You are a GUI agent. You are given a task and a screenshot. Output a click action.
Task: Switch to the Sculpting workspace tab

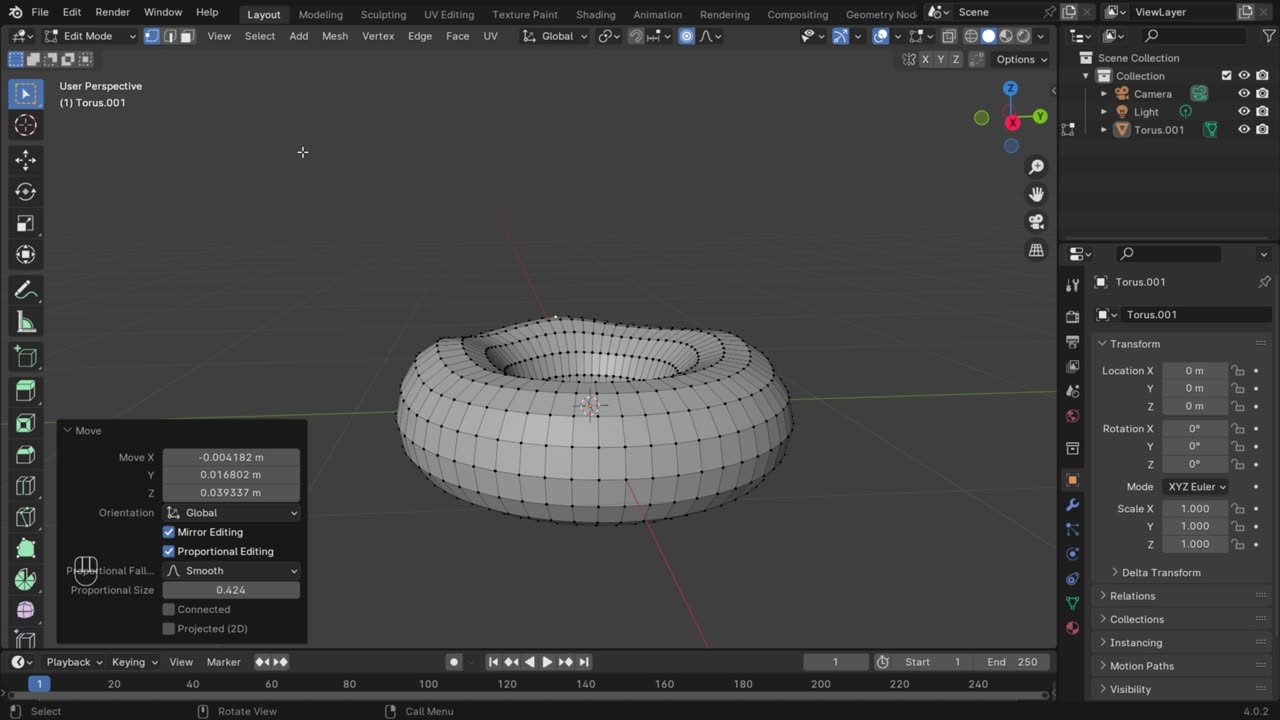(383, 14)
